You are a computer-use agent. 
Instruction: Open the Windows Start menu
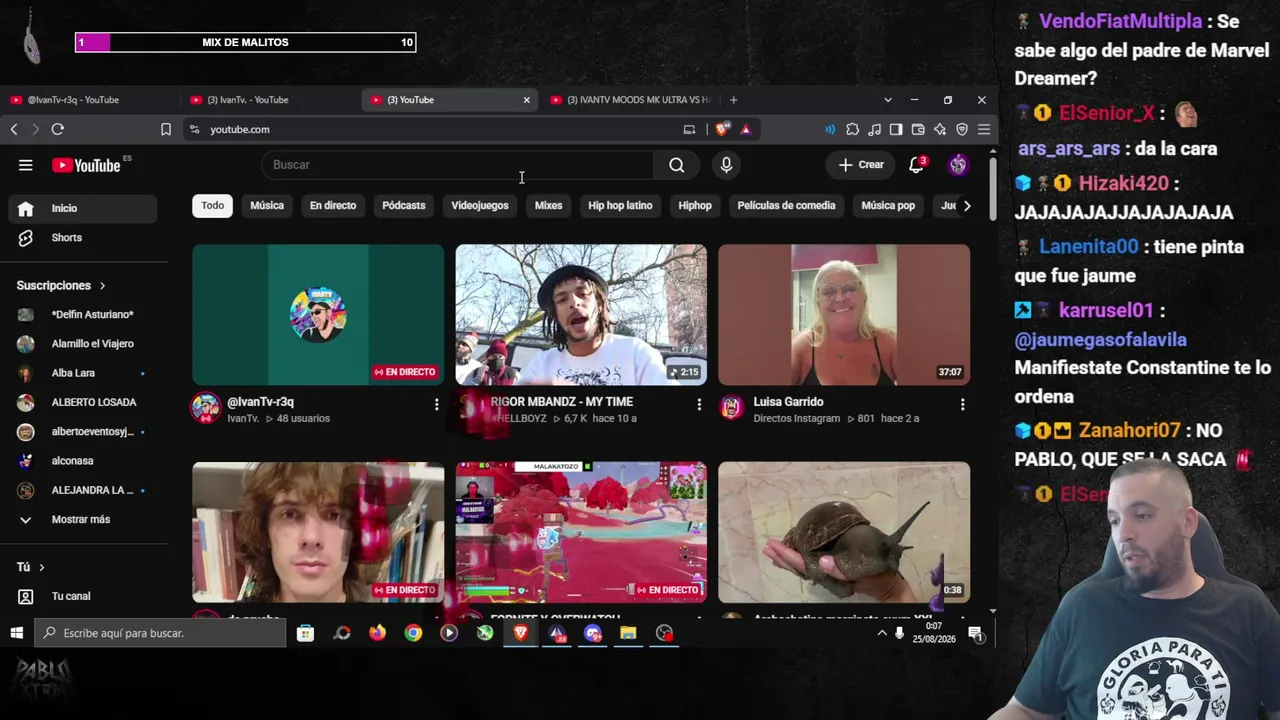pyautogui.click(x=17, y=633)
